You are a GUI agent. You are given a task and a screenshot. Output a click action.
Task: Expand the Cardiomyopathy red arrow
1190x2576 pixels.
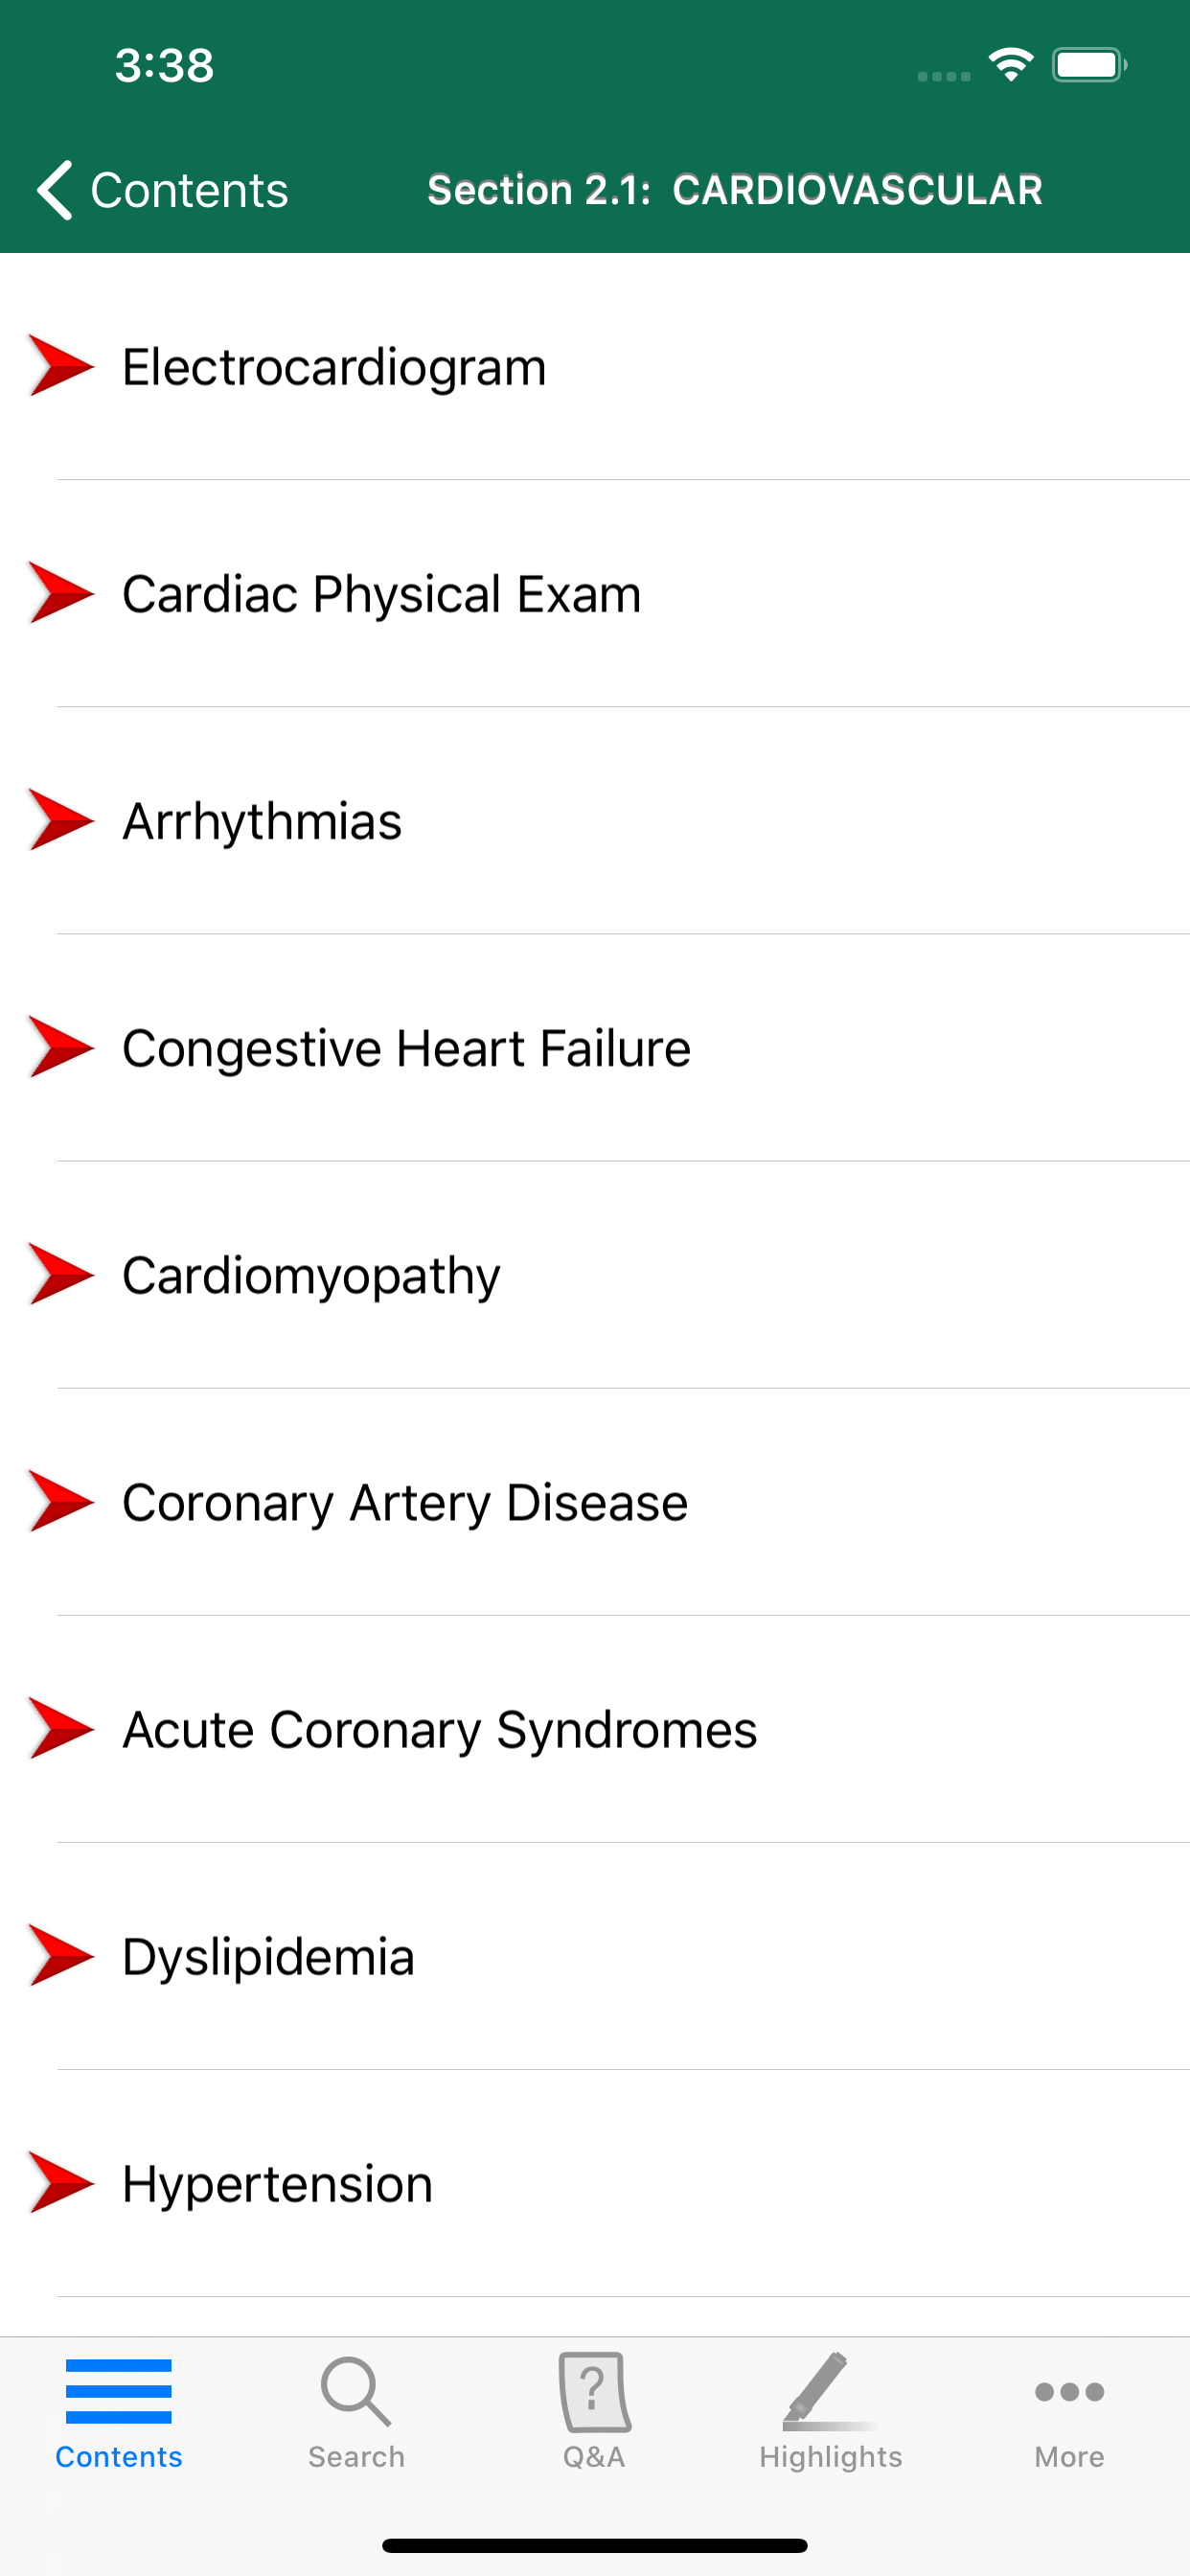61,1274
